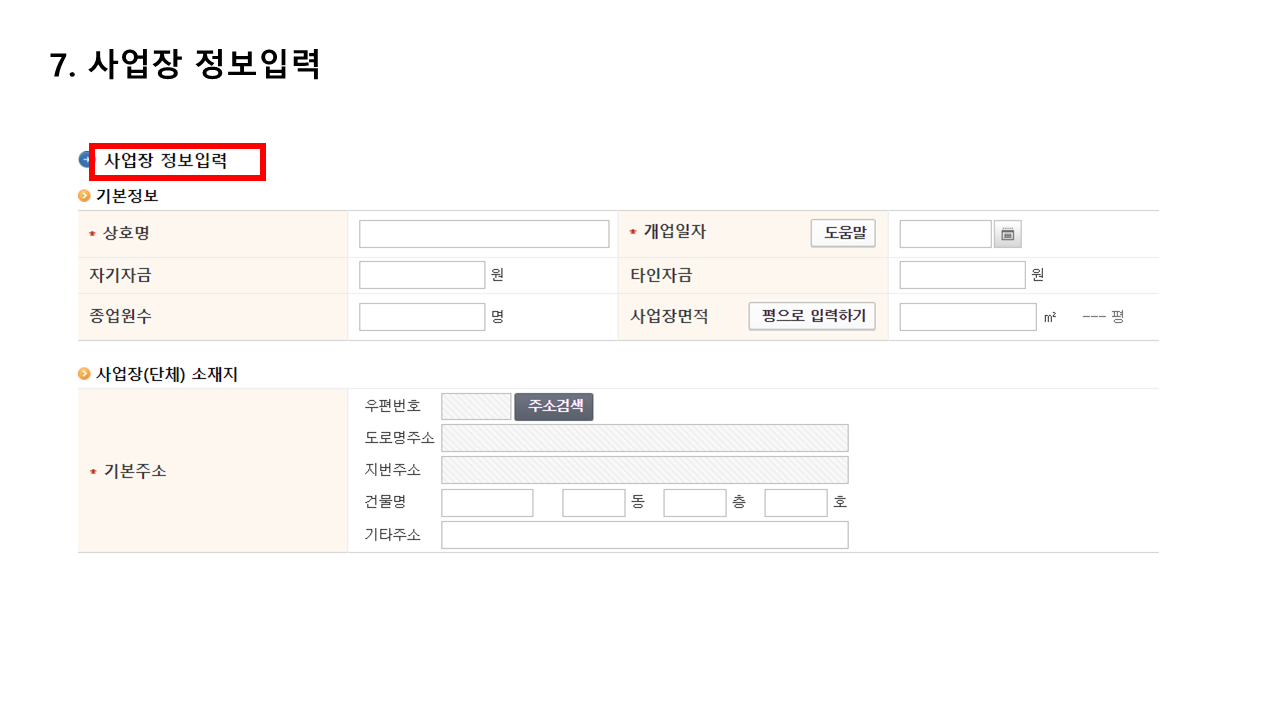Click the 호 unit input field

[x=796, y=502]
